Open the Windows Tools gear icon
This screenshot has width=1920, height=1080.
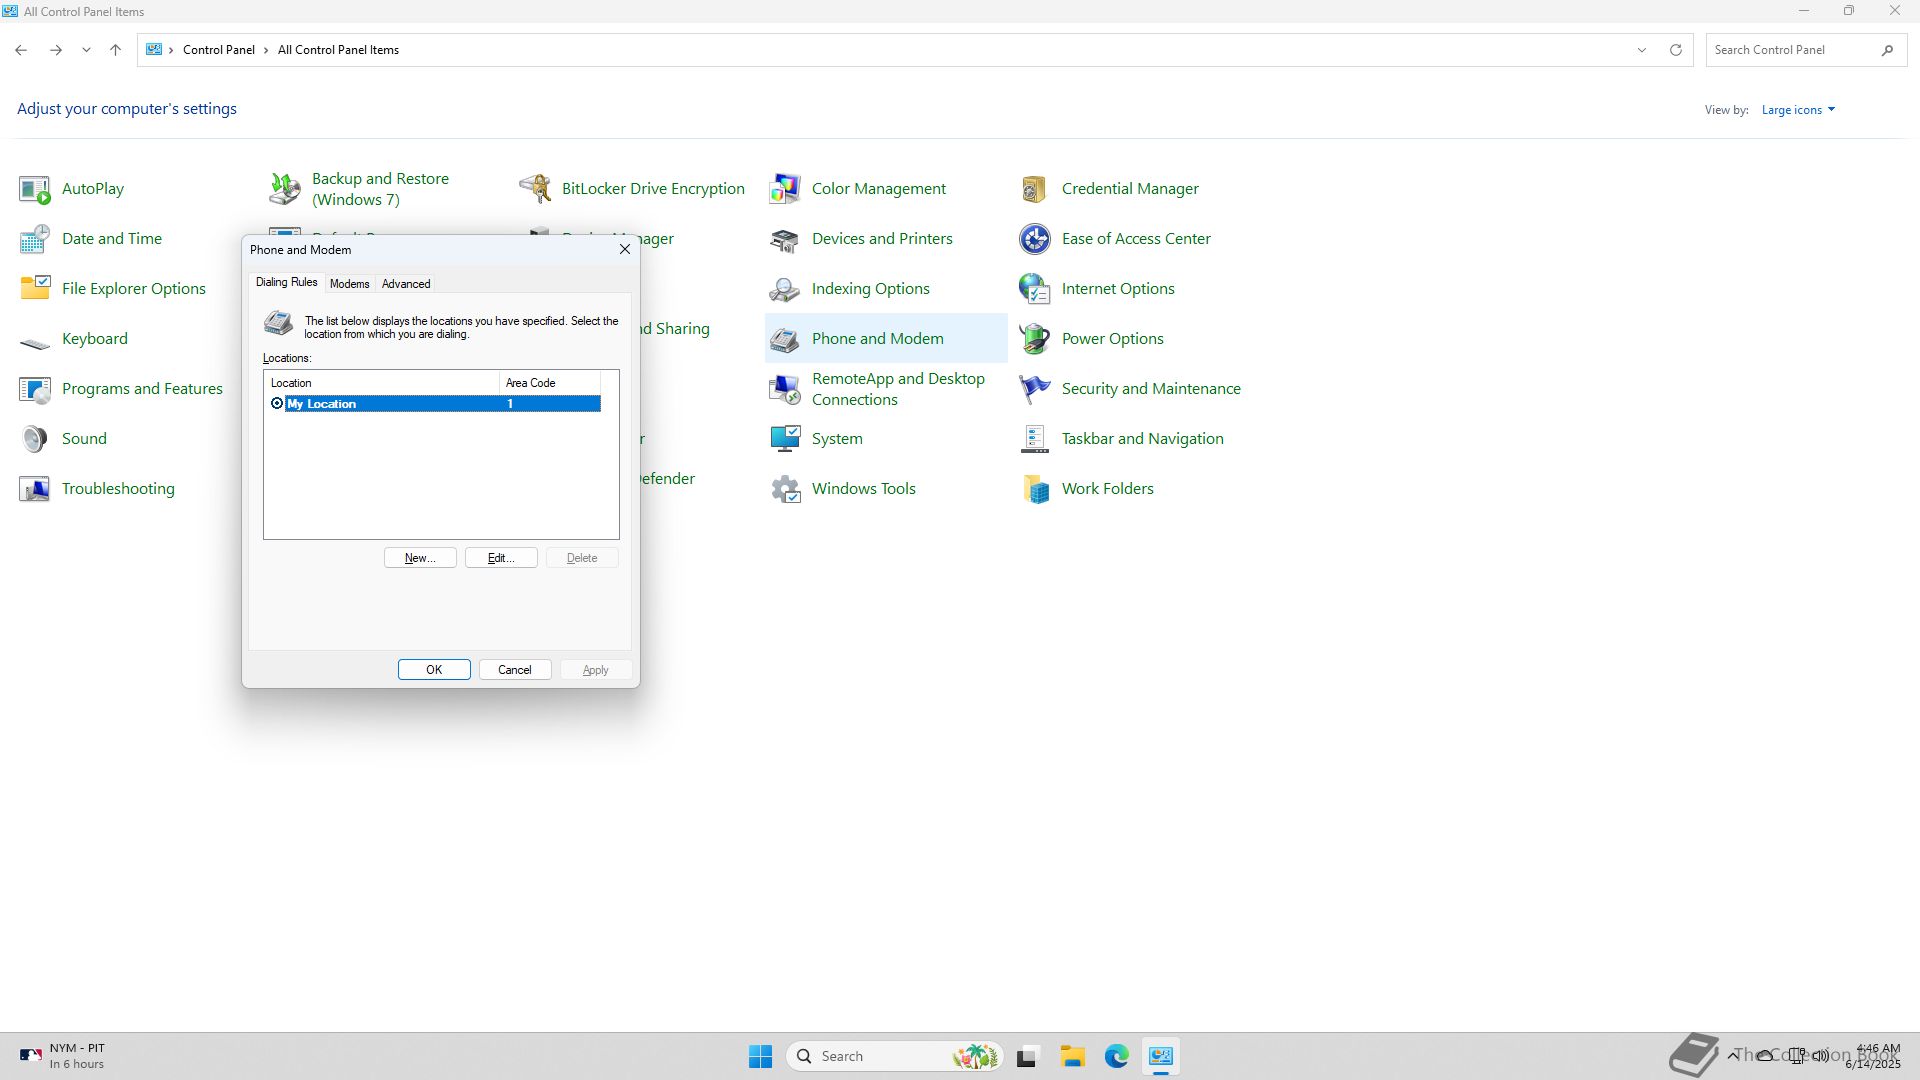tap(785, 489)
